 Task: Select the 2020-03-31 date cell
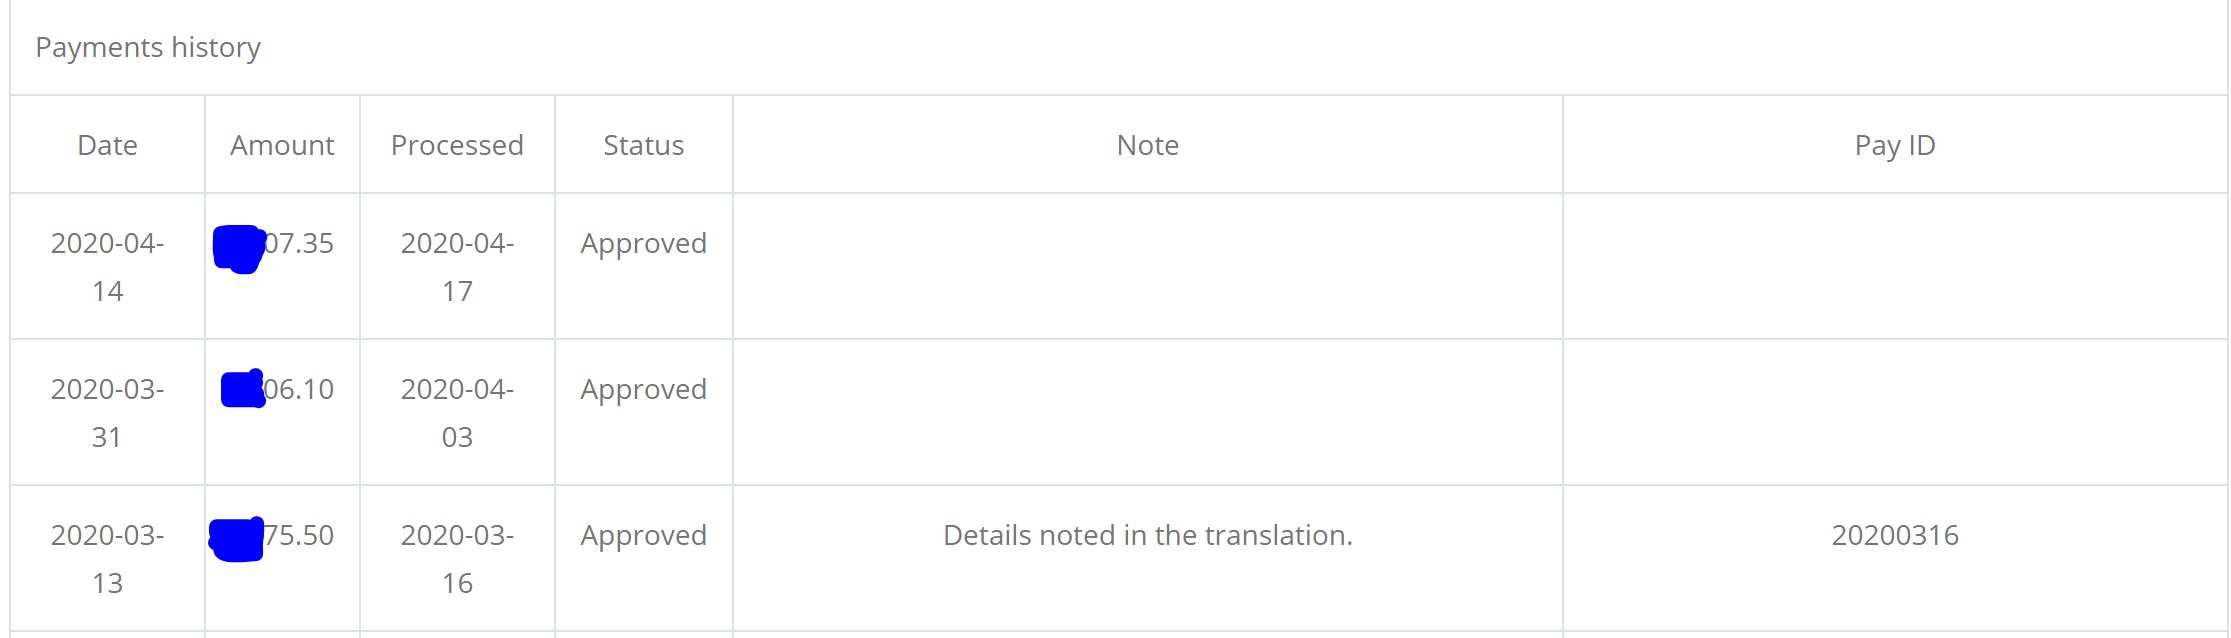click(107, 412)
